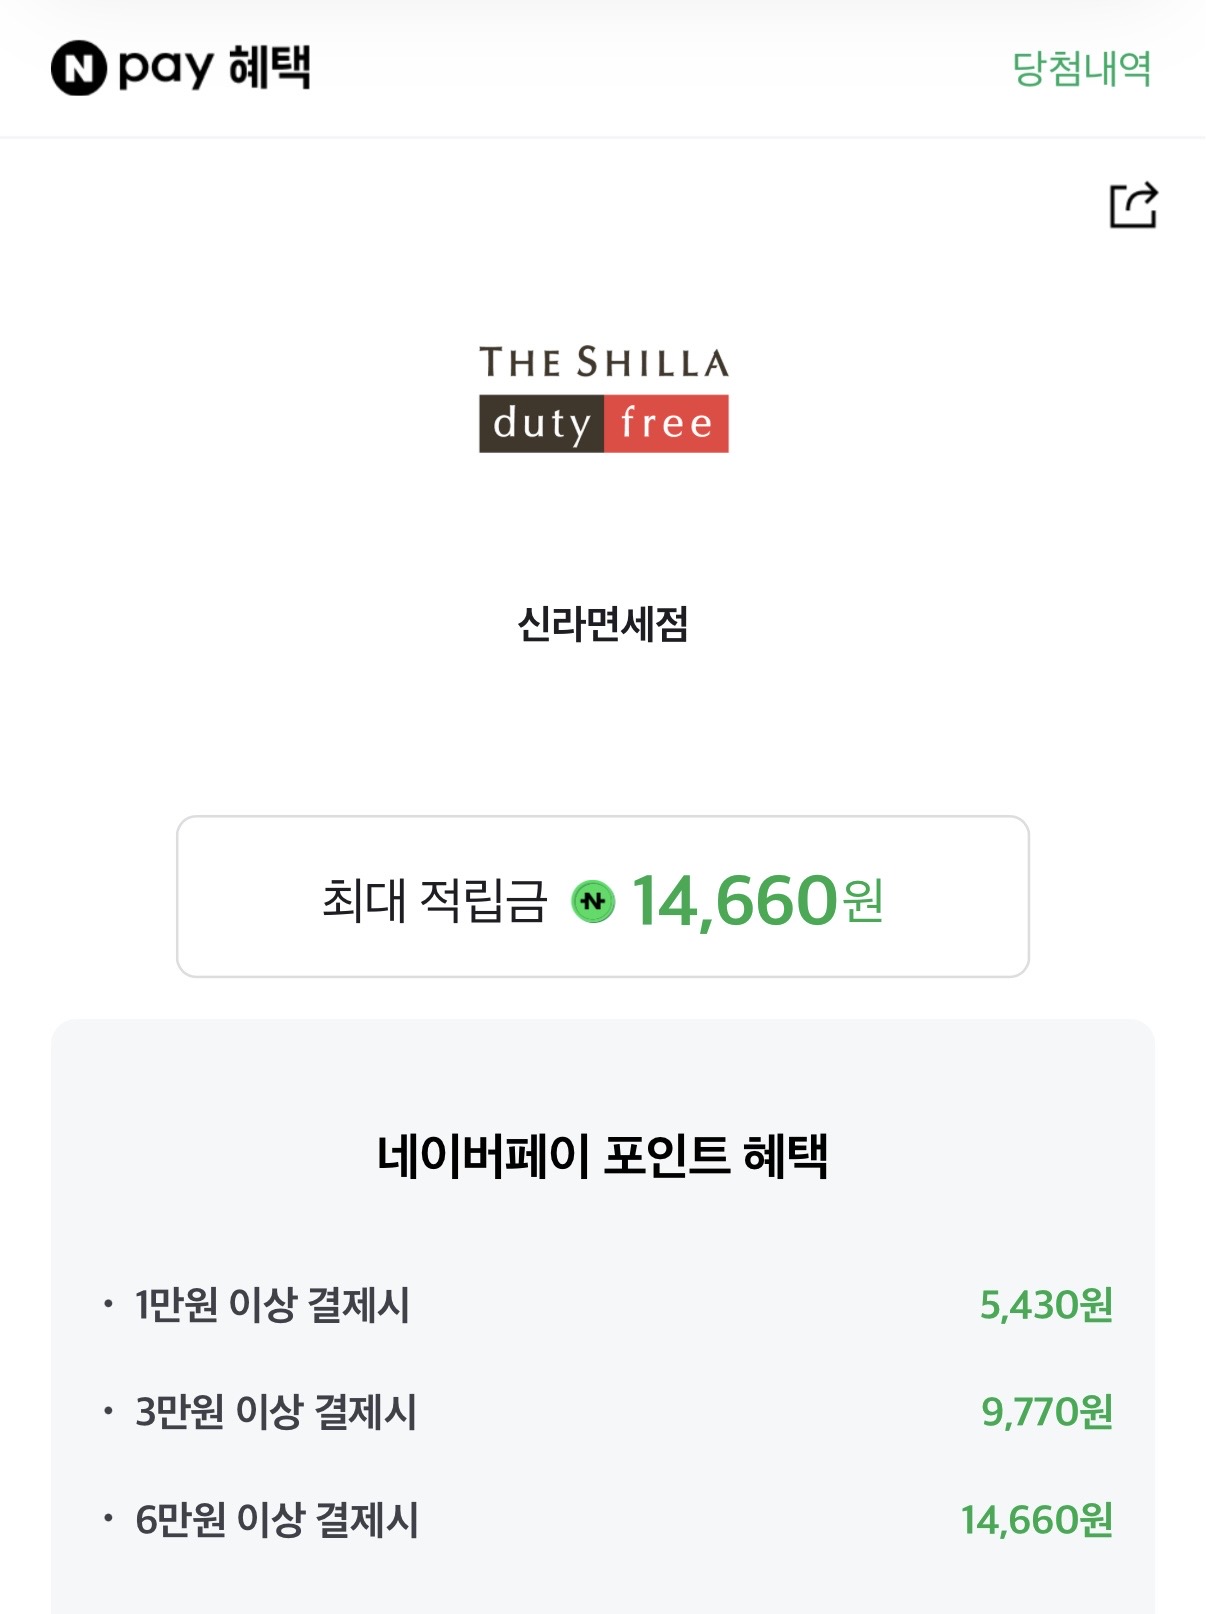The image size is (1206, 1614).
Task: Click the 5,430원 point value
Action: pyautogui.click(x=1046, y=1305)
